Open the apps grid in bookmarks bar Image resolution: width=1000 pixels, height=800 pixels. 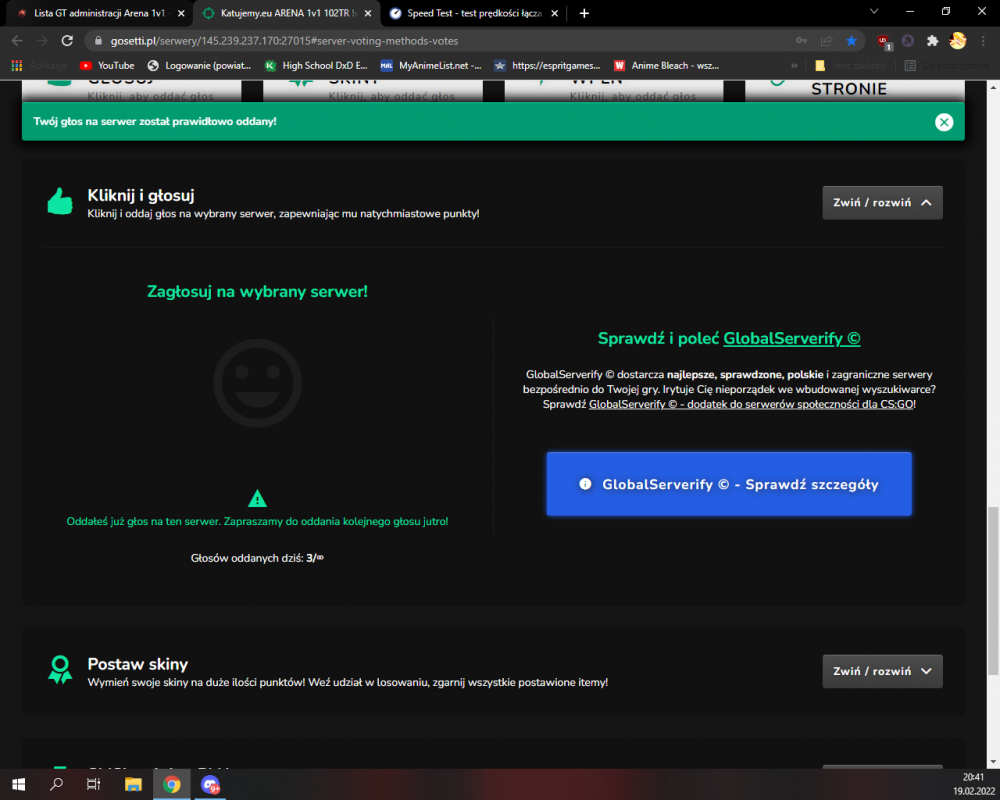pyautogui.click(x=17, y=66)
